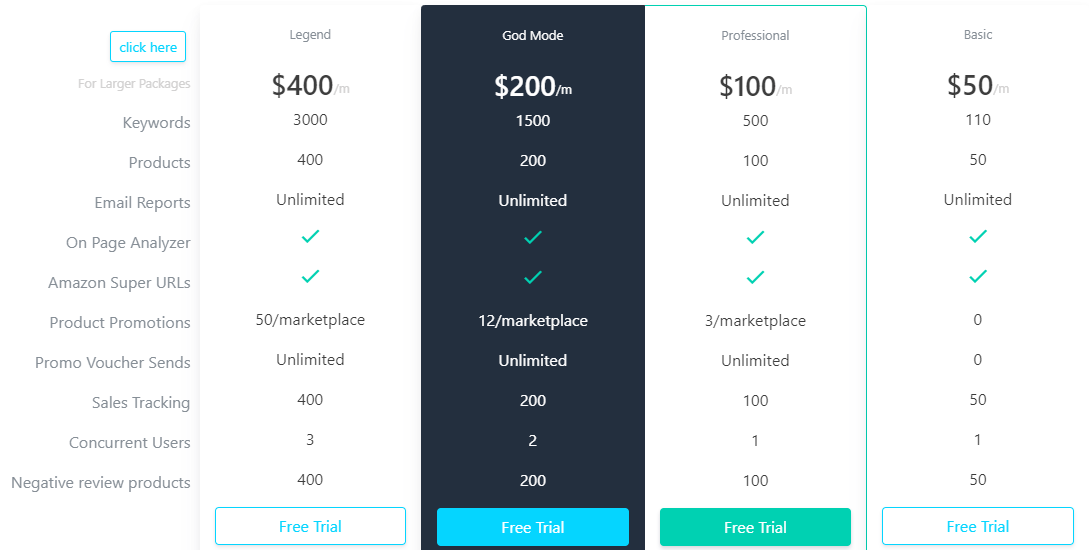Click Basic's Amazon Super URLs checkmark

pyautogui.click(x=977, y=276)
